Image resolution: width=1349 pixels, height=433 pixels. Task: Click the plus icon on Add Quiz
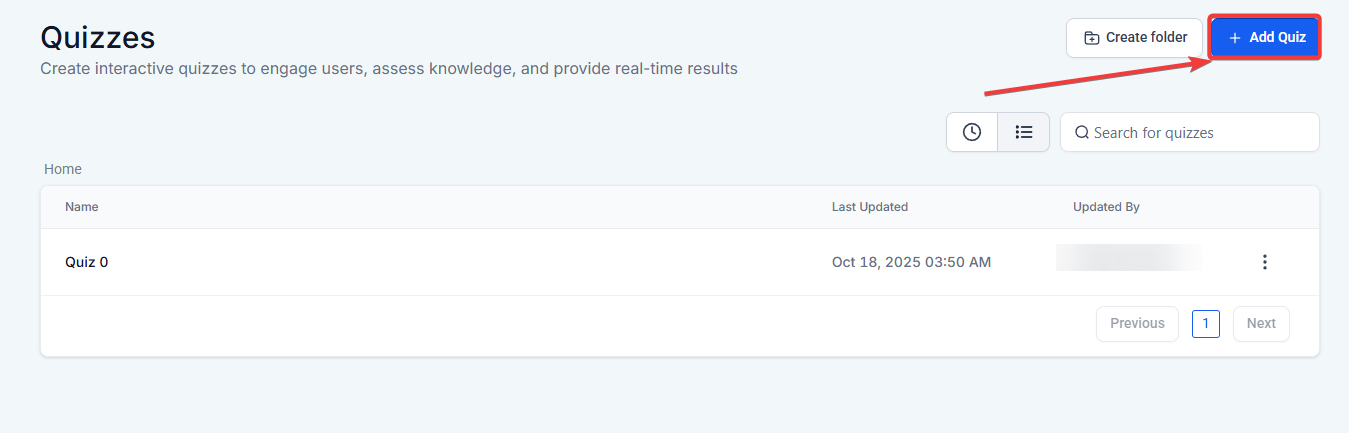tap(1234, 38)
